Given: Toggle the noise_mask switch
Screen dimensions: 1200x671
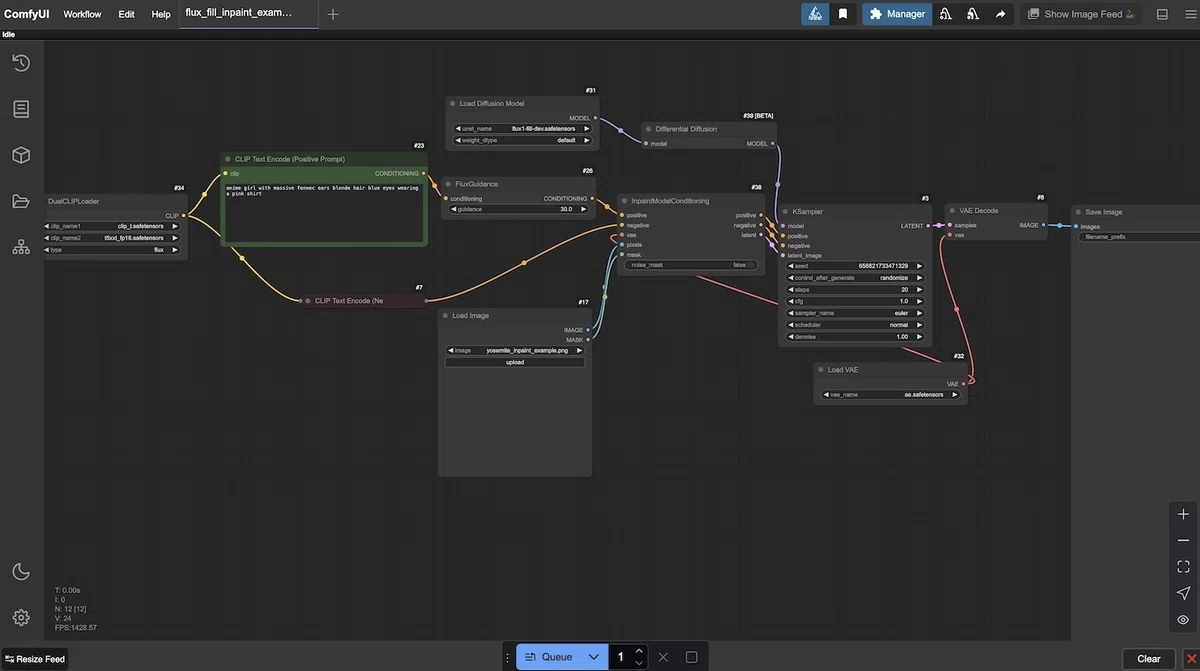Looking at the screenshot, I should point(691,265).
